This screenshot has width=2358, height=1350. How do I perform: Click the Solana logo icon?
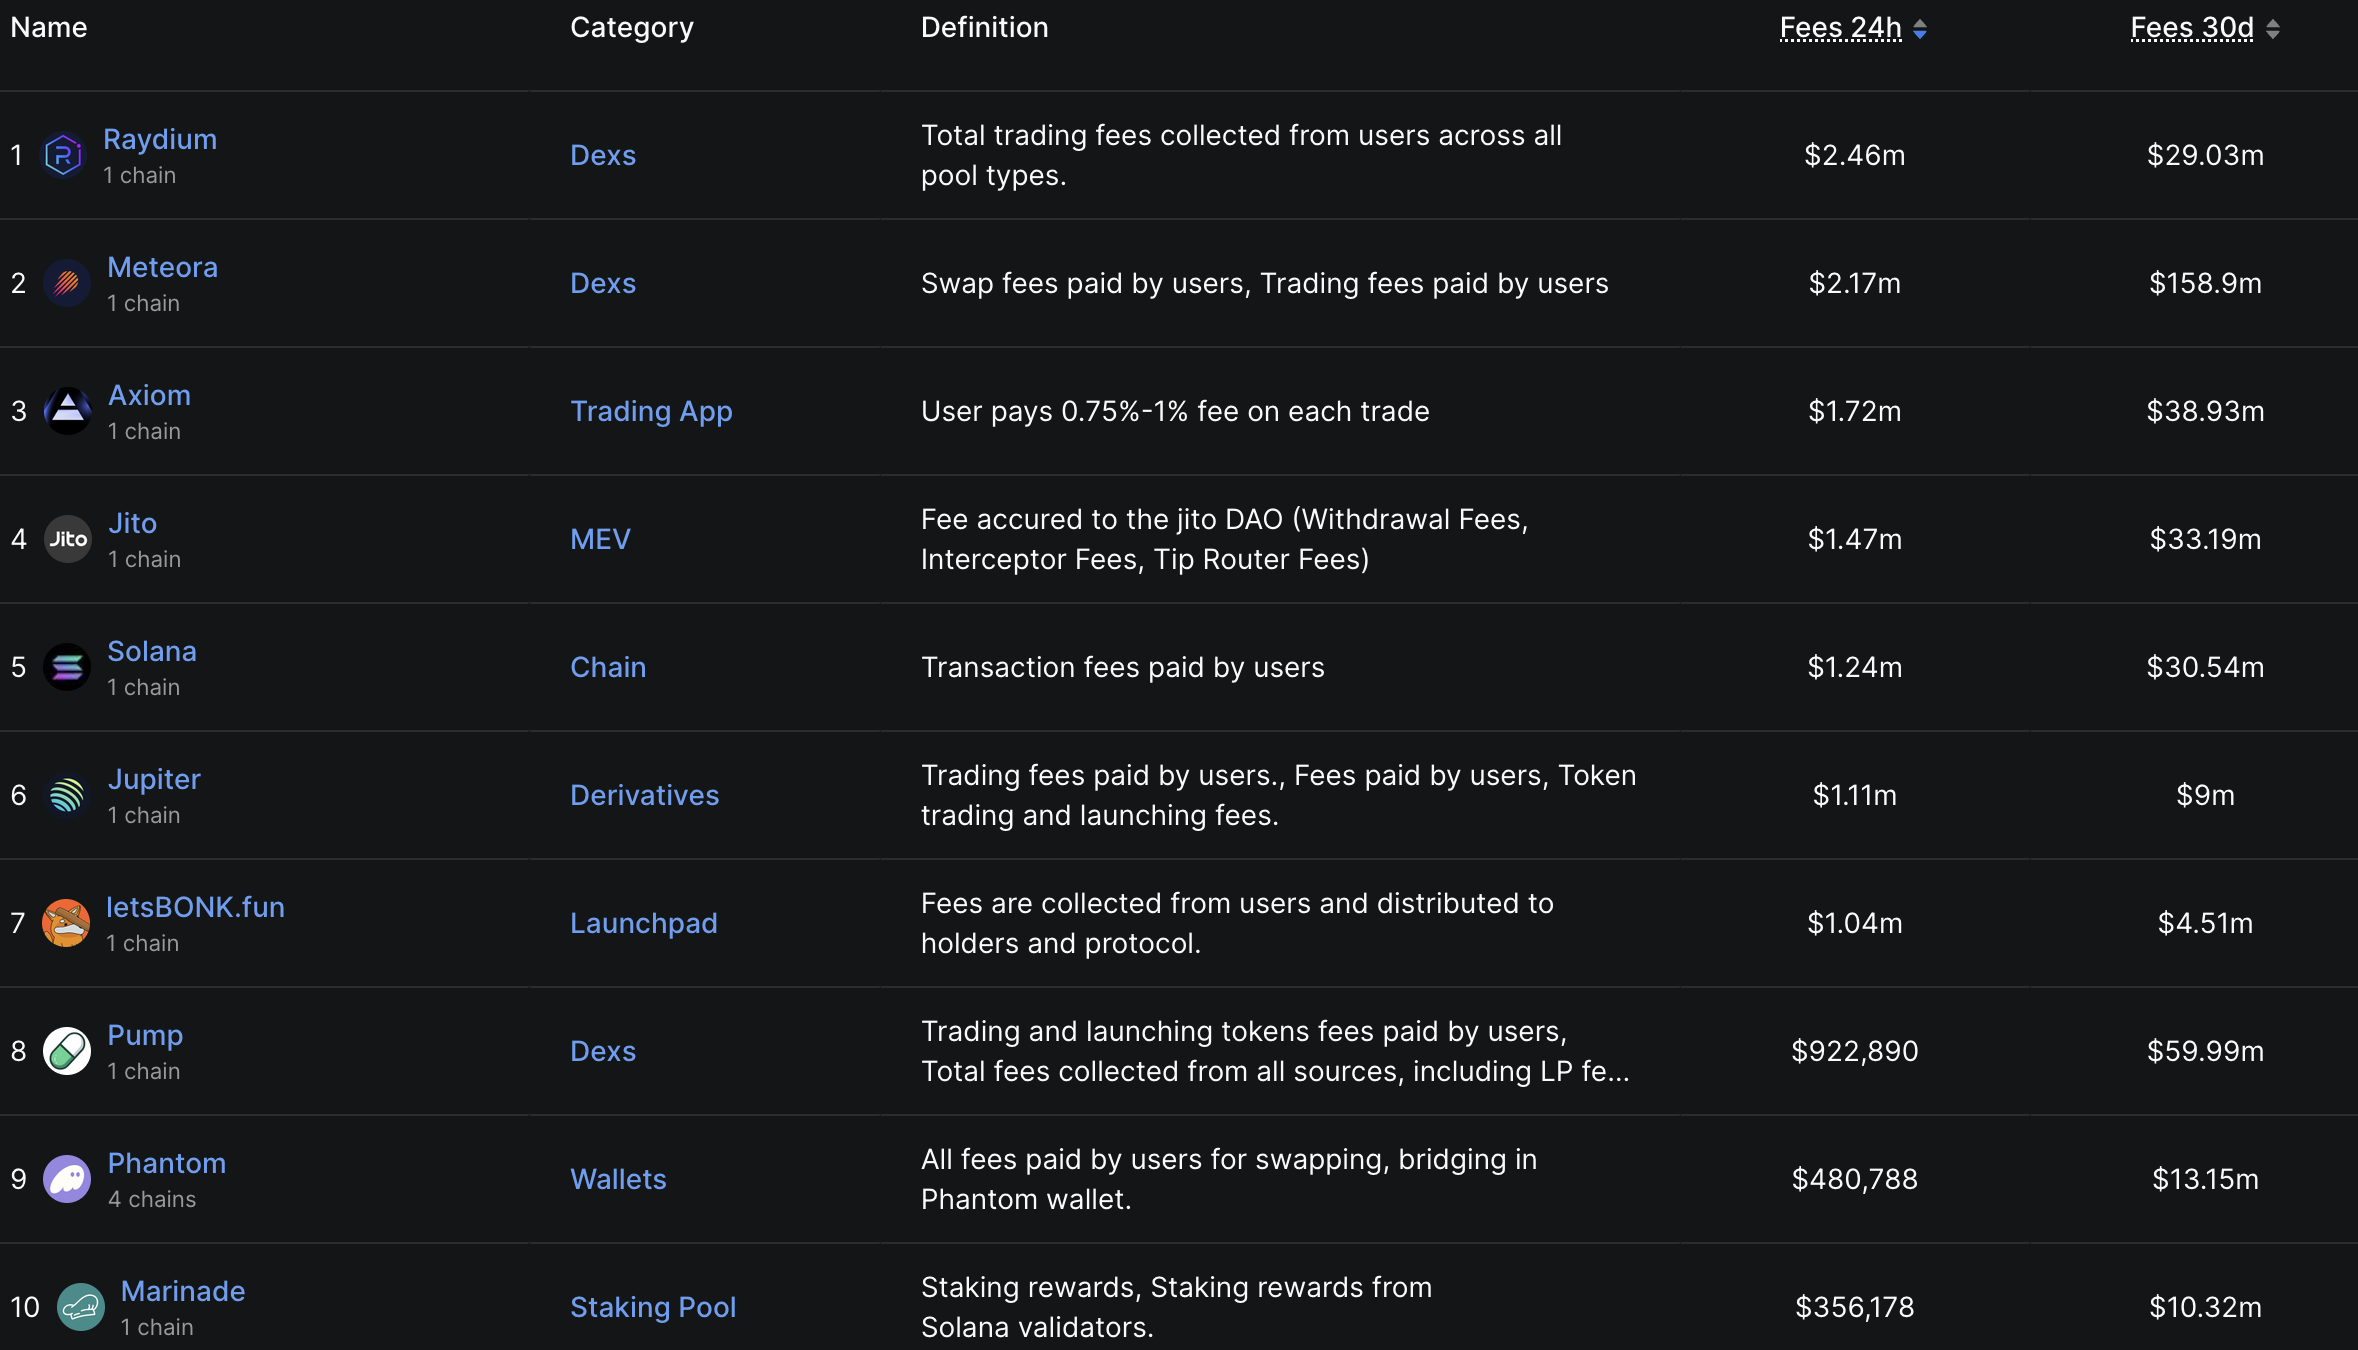pyautogui.click(x=67, y=667)
